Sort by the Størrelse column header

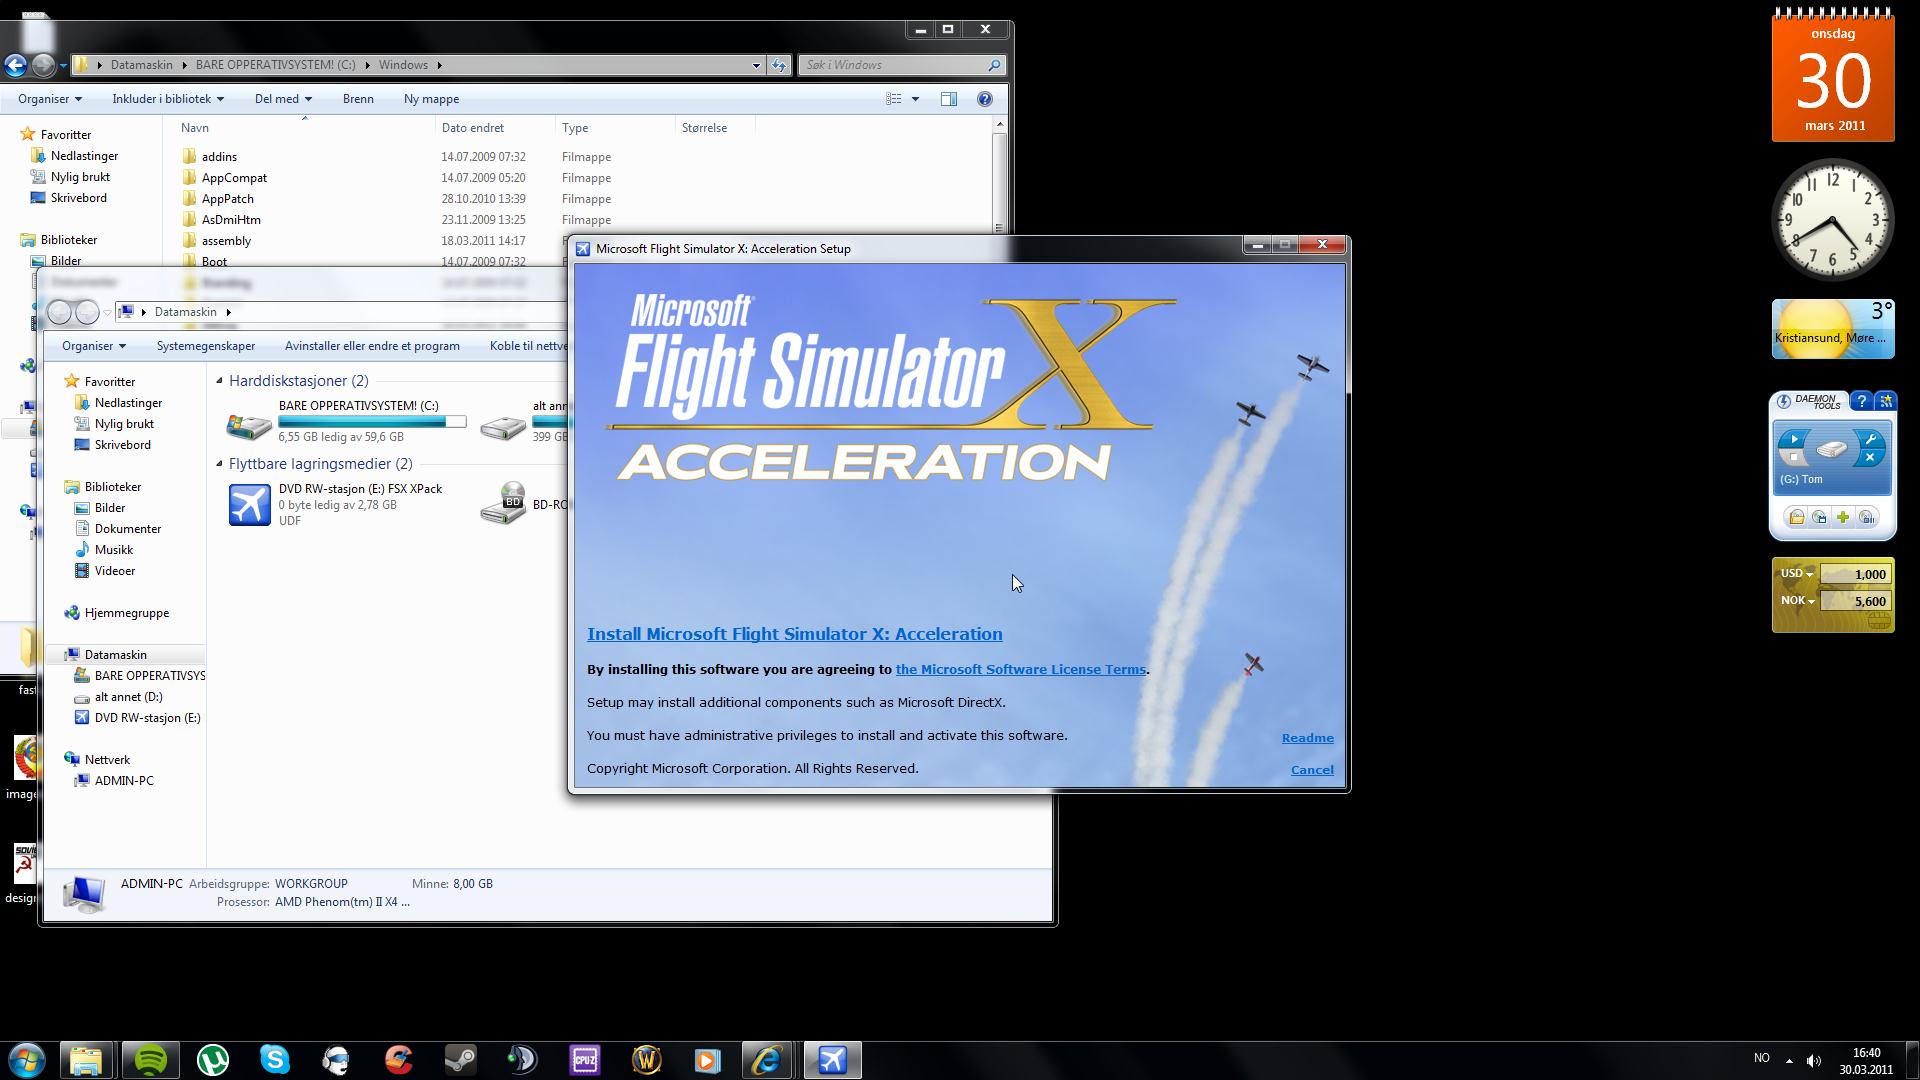pos(704,128)
